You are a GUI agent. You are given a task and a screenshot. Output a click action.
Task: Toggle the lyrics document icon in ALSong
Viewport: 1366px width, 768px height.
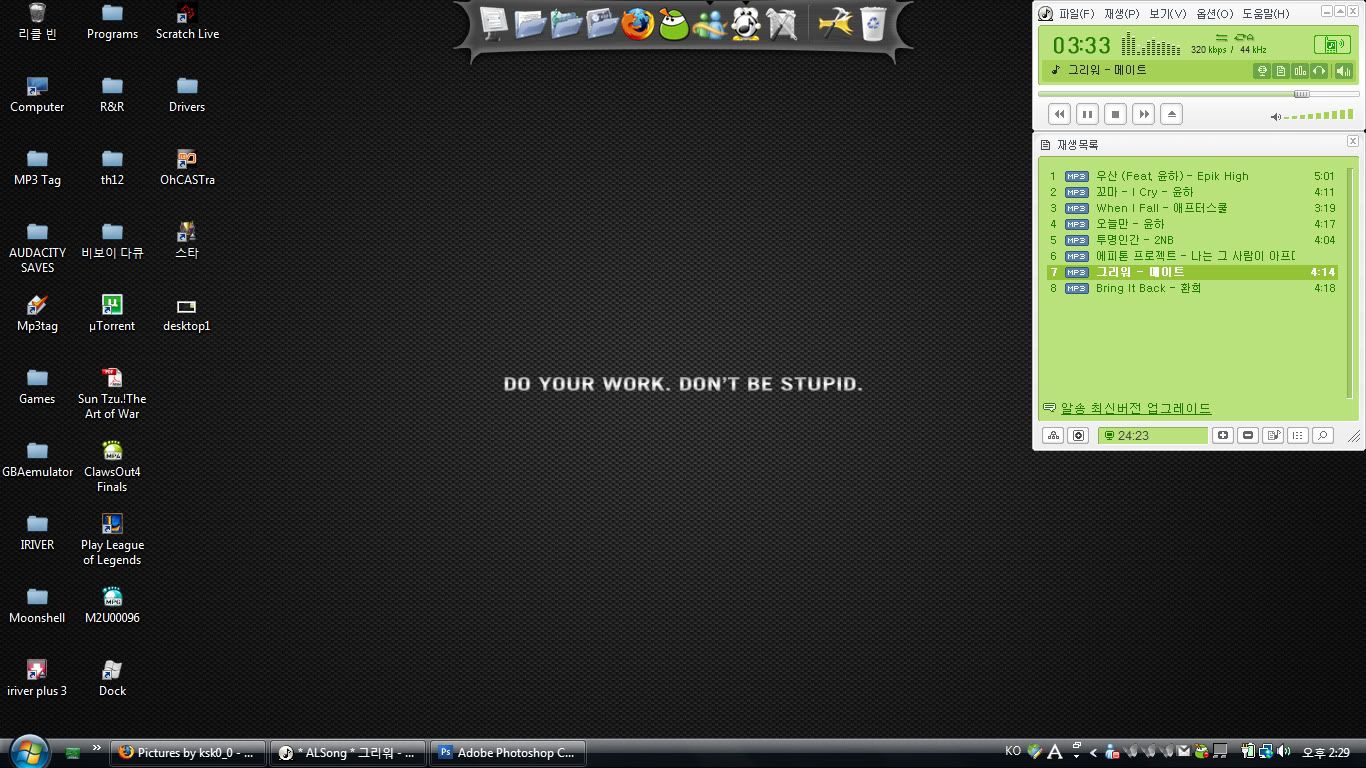pyautogui.click(x=1281, y=71)
